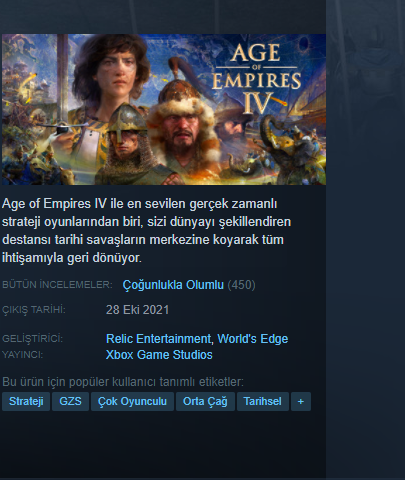Select the Strateji tag

pyautogui.click(x=26, y=401)
